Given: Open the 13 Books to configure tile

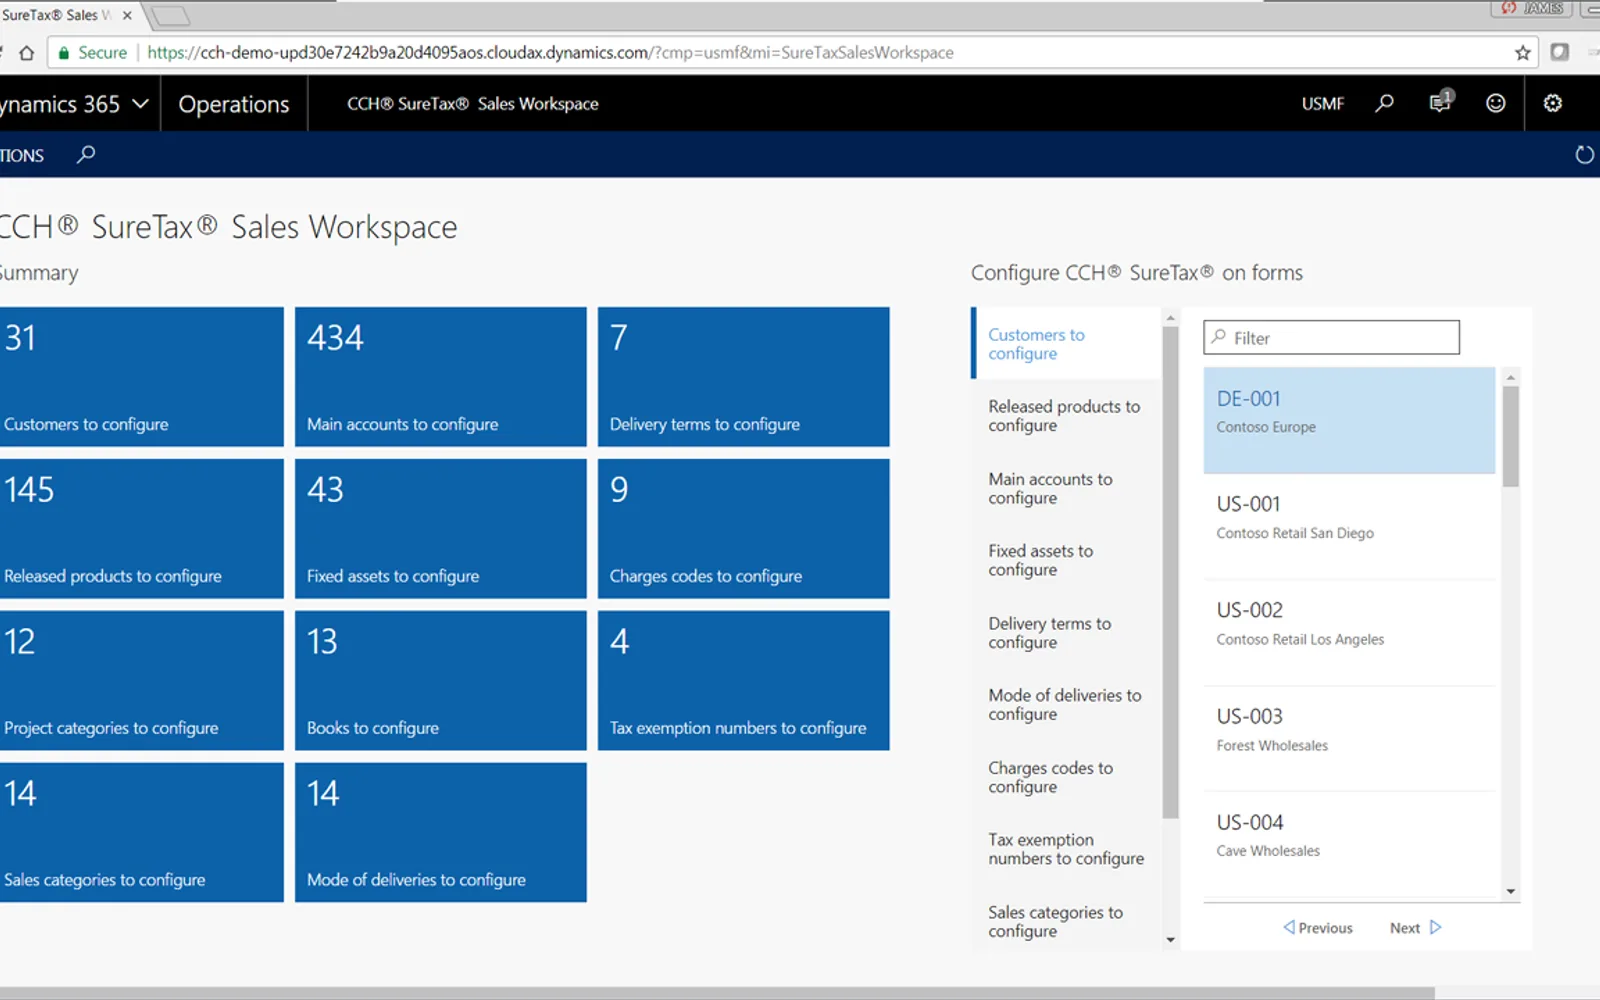Looking at the screenshot, I should [x=440, y=681].
